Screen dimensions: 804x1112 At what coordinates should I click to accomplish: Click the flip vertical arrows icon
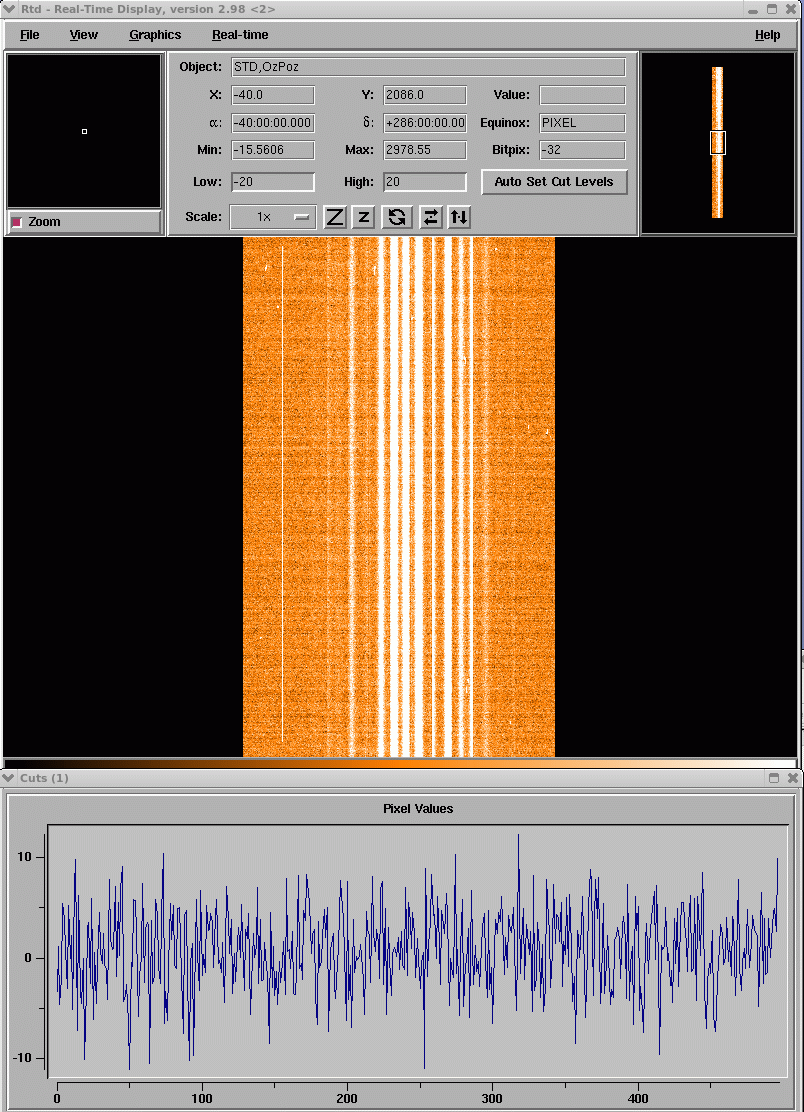point(459,217)
